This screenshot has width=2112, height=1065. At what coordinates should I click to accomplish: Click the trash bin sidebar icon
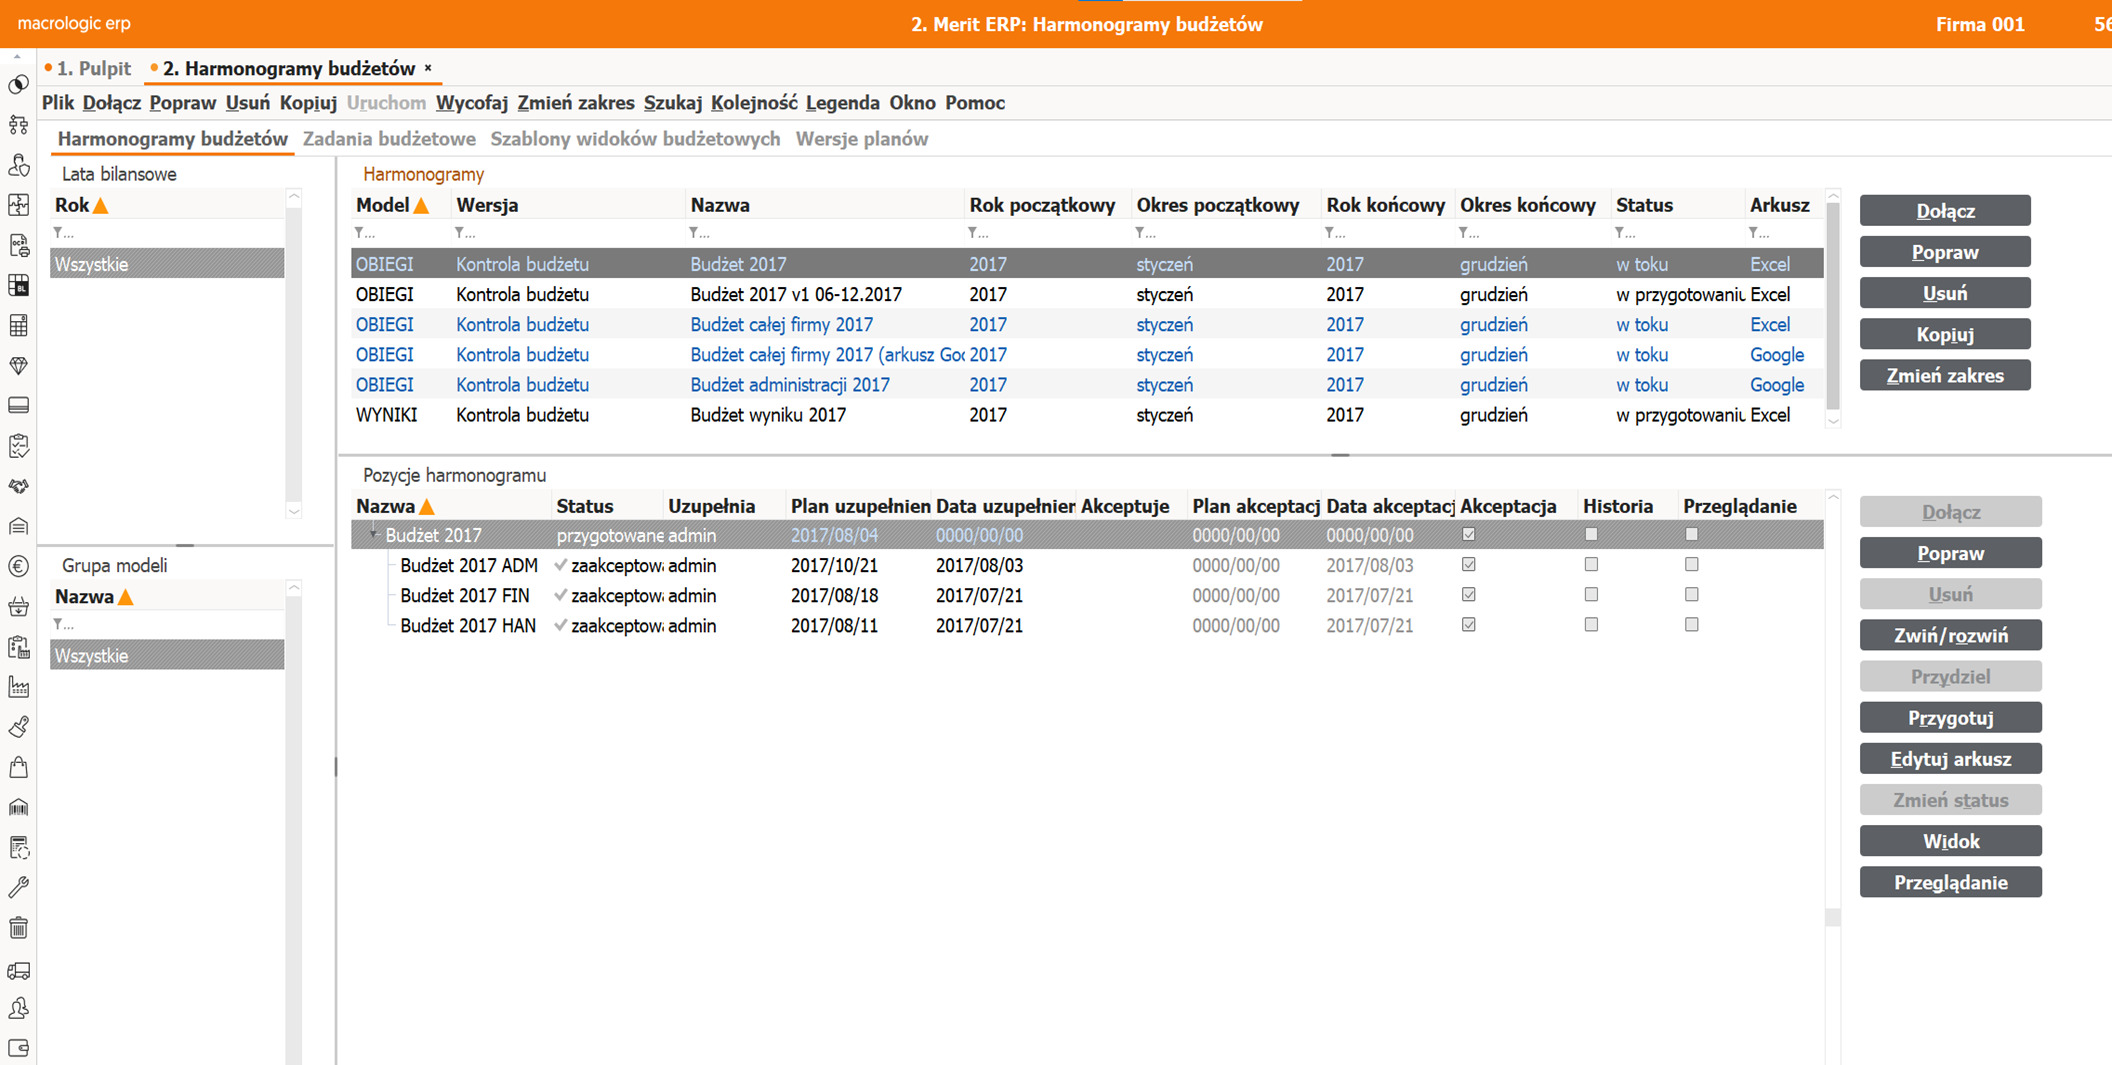point(18,928)
